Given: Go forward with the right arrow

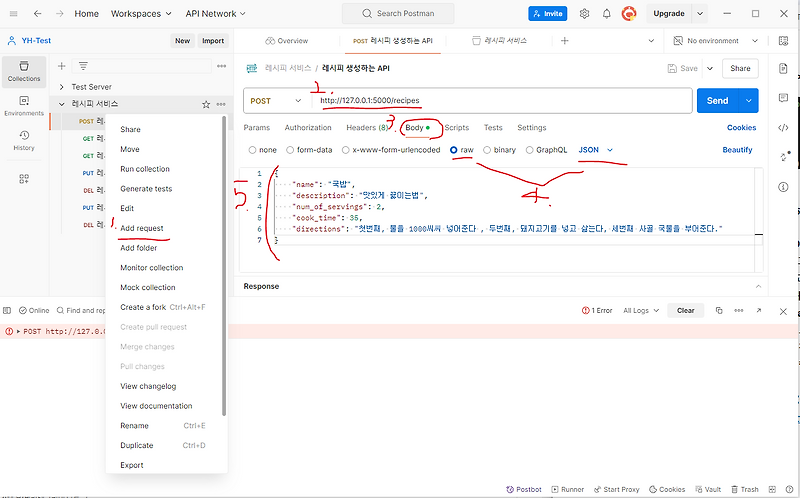Looking at the screenshot, I should tap(60, 14).
